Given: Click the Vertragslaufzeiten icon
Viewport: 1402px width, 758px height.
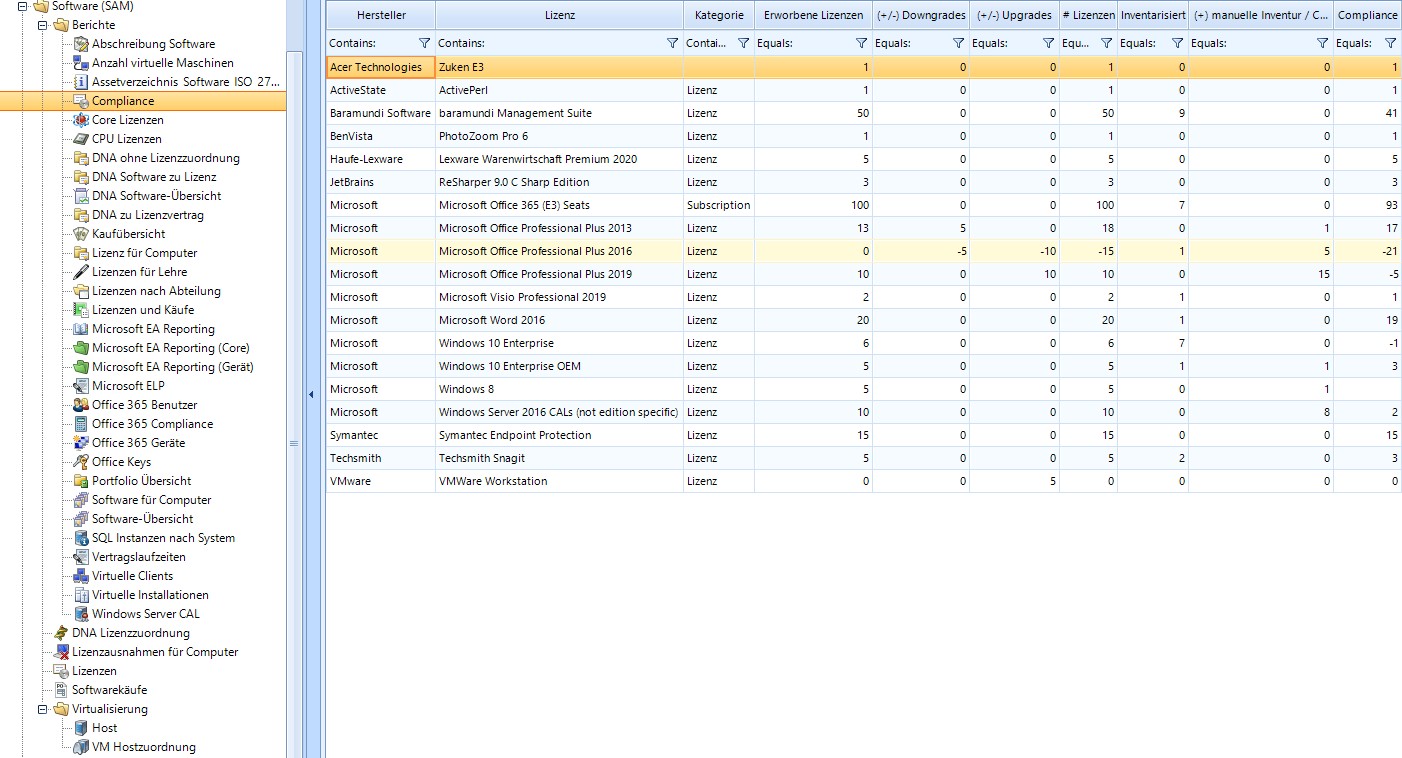Looking at the screenshot, I should [x=81, y=557].
